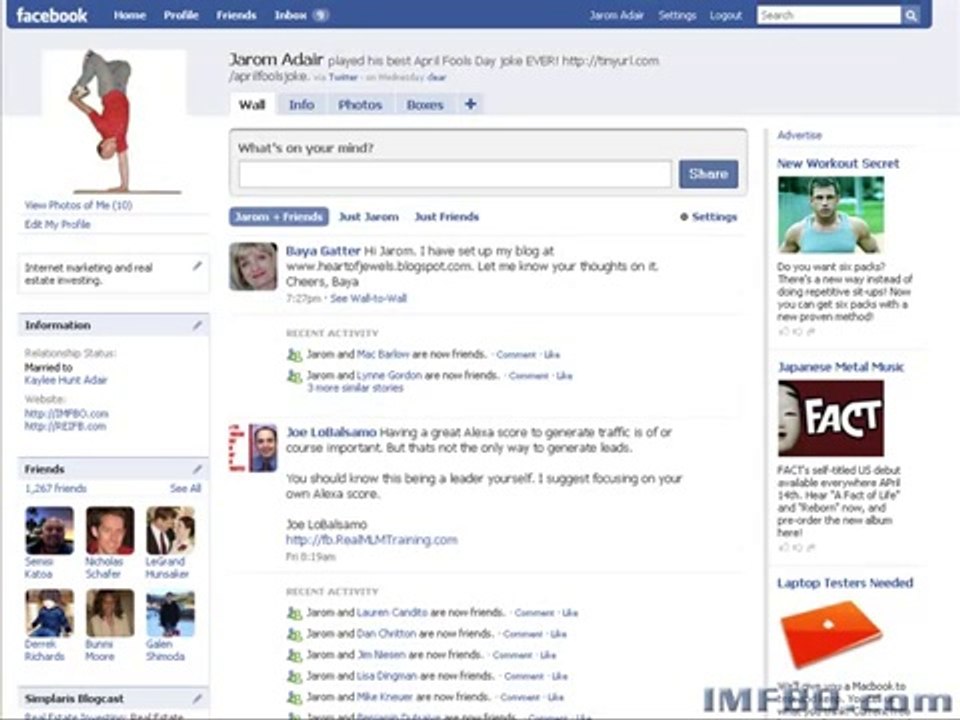Click inside the top Search field
The image size is (960, 720).
[x=829, y=15]
